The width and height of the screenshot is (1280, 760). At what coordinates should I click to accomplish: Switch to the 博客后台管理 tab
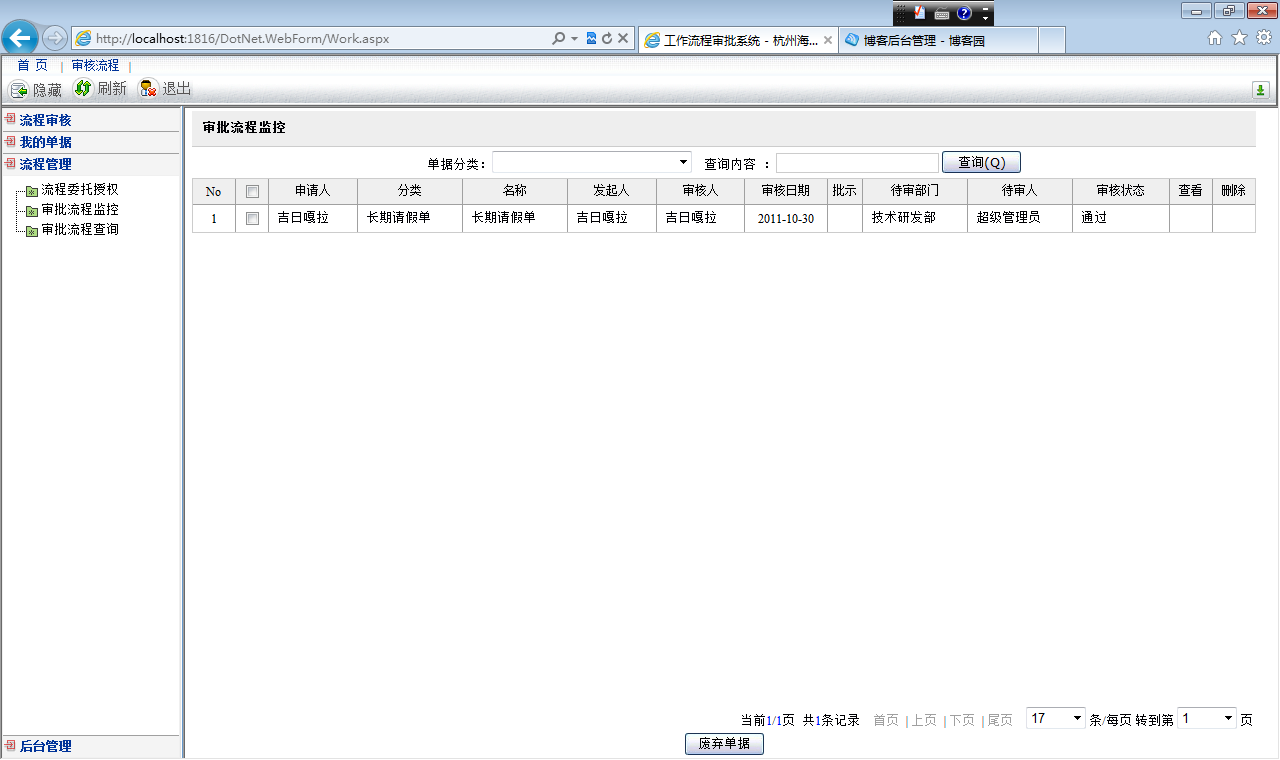tap(938, 40)
